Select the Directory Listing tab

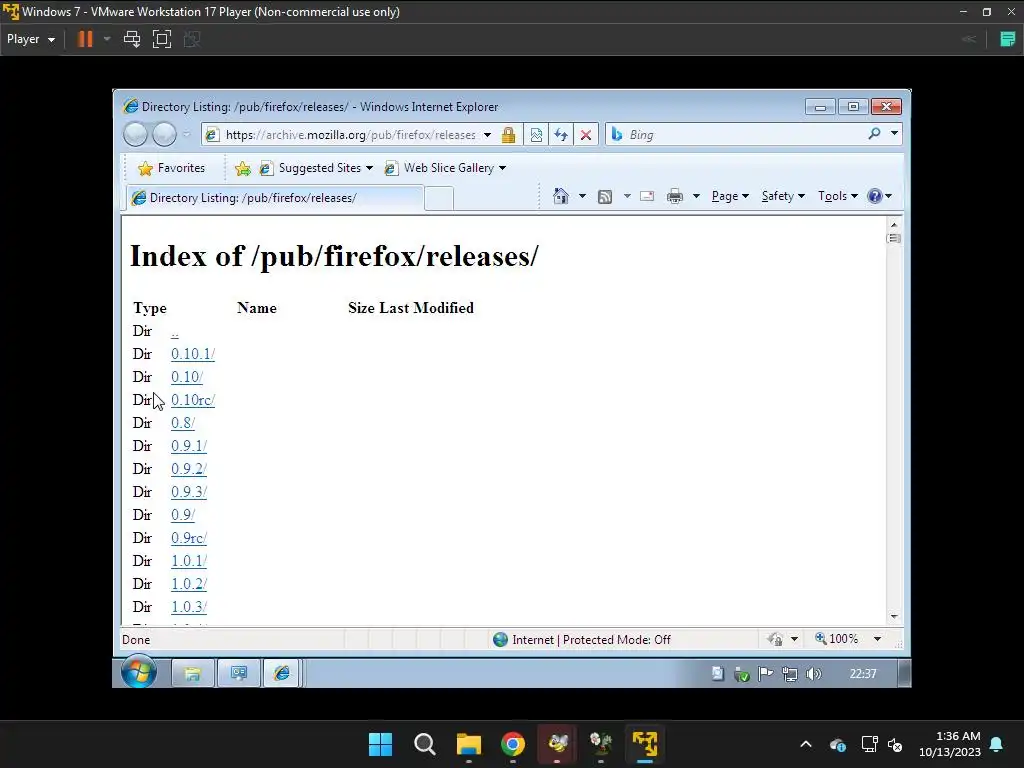pos(274,198)
